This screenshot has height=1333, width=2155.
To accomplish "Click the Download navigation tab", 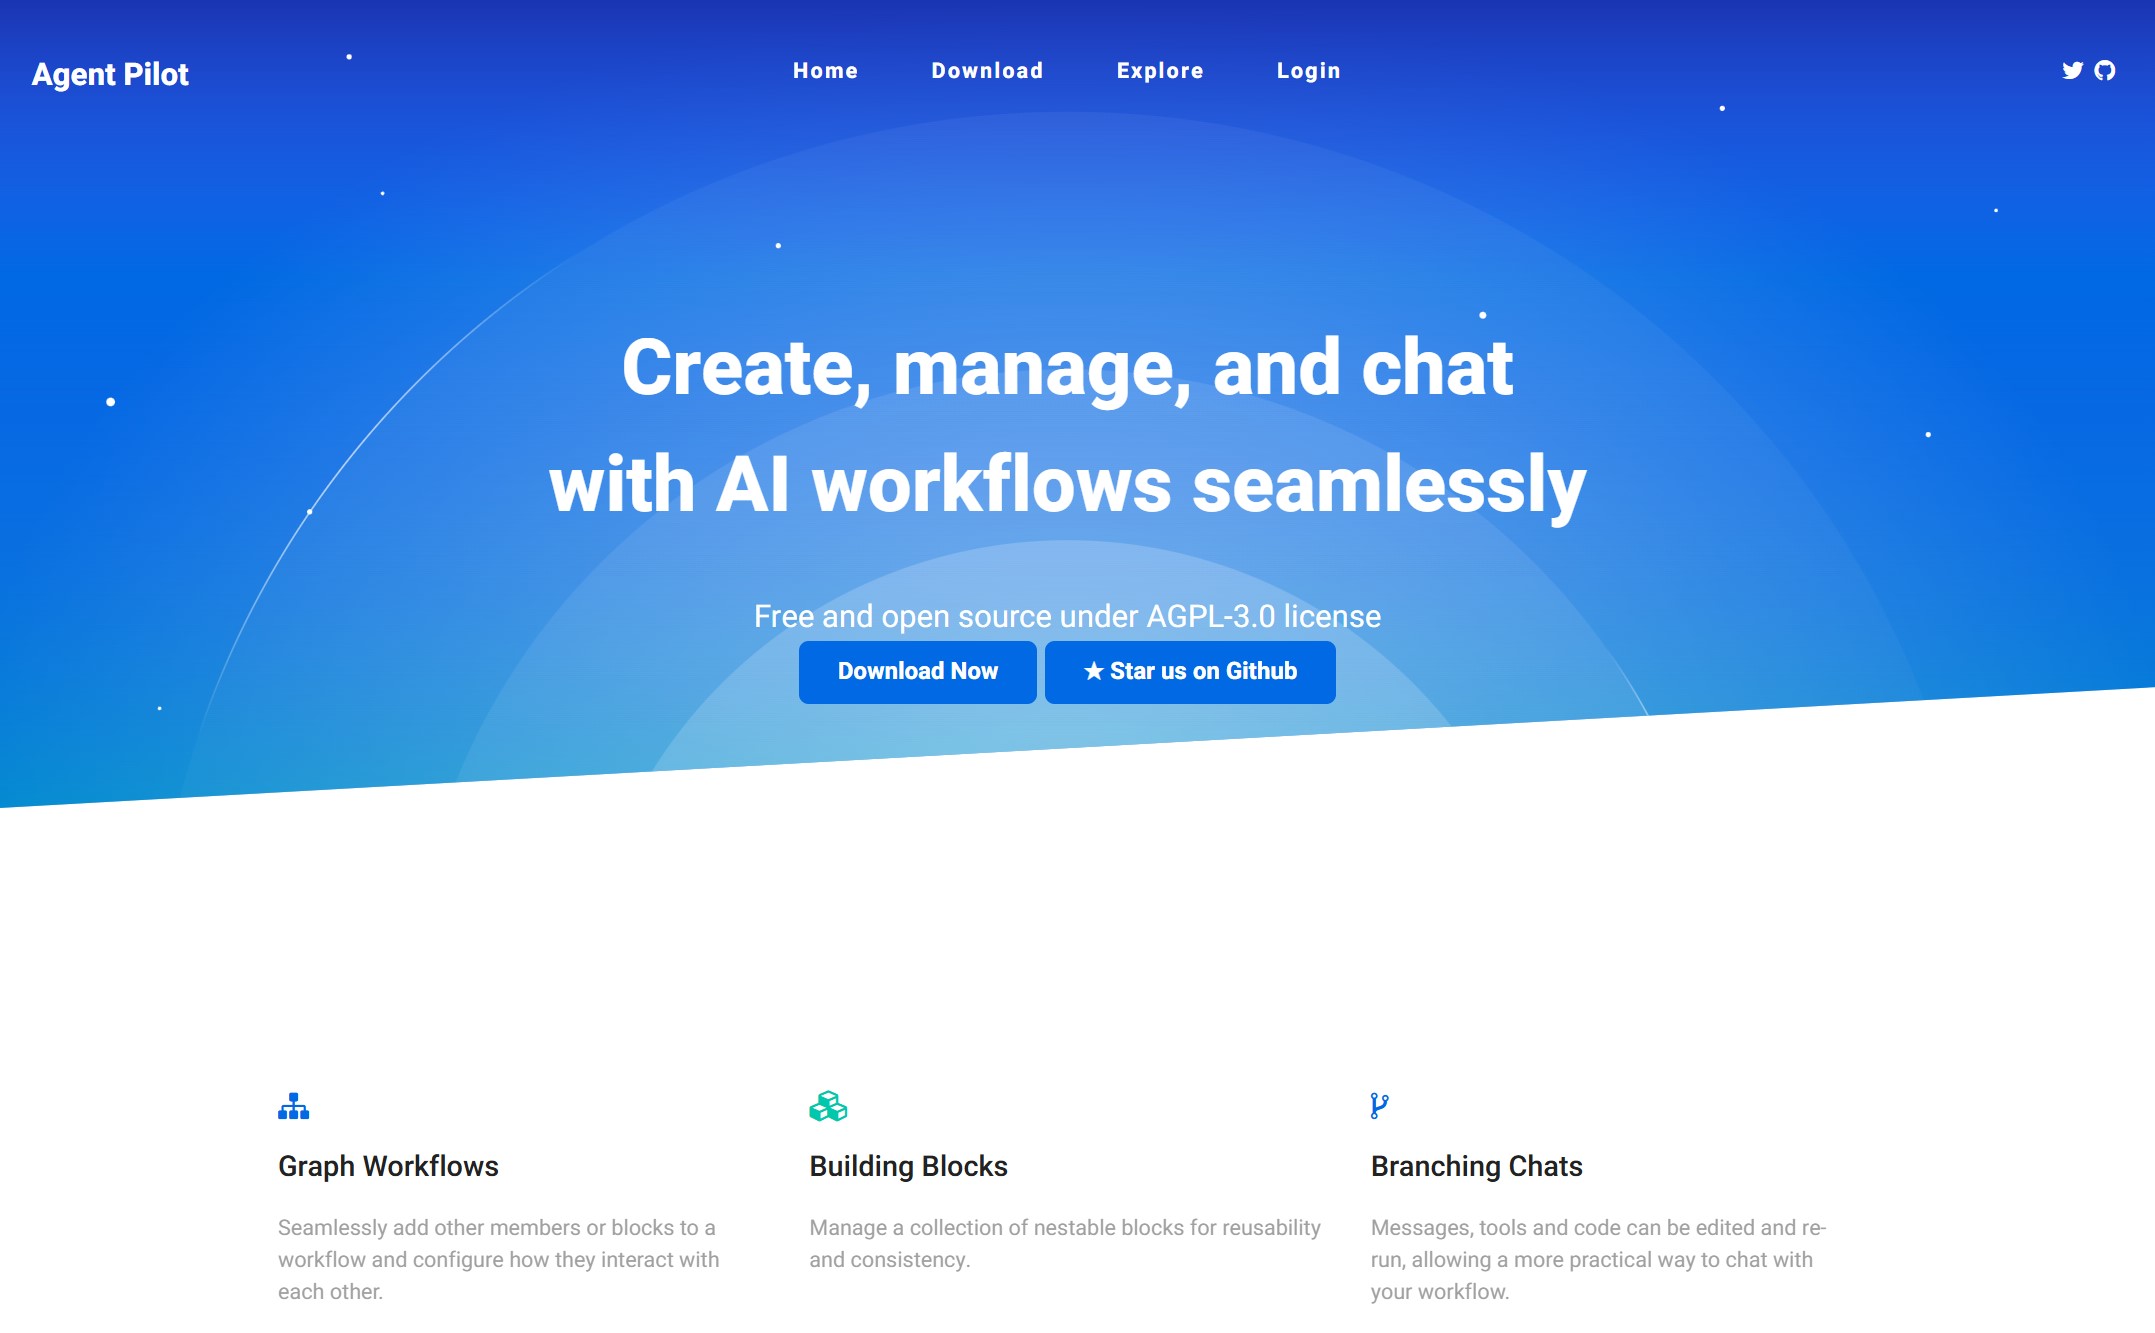I will (x=987, y=71).
